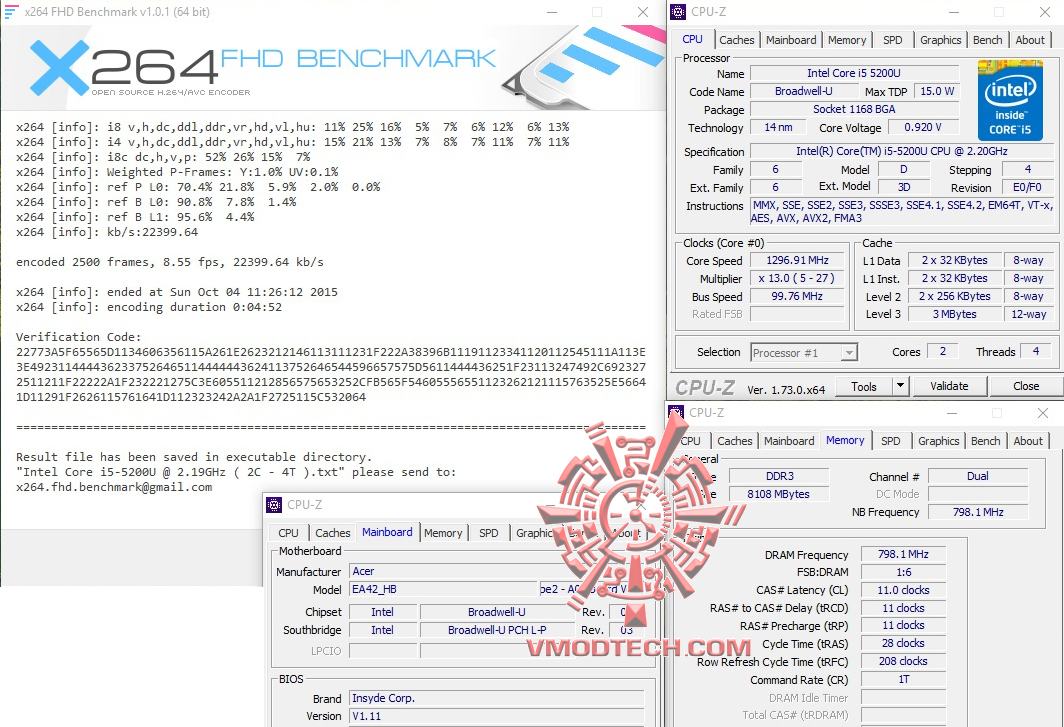Click the Level 2 cache value 2 x 256 KBytes
The image size is (1064, 727).
coord(954,297)
